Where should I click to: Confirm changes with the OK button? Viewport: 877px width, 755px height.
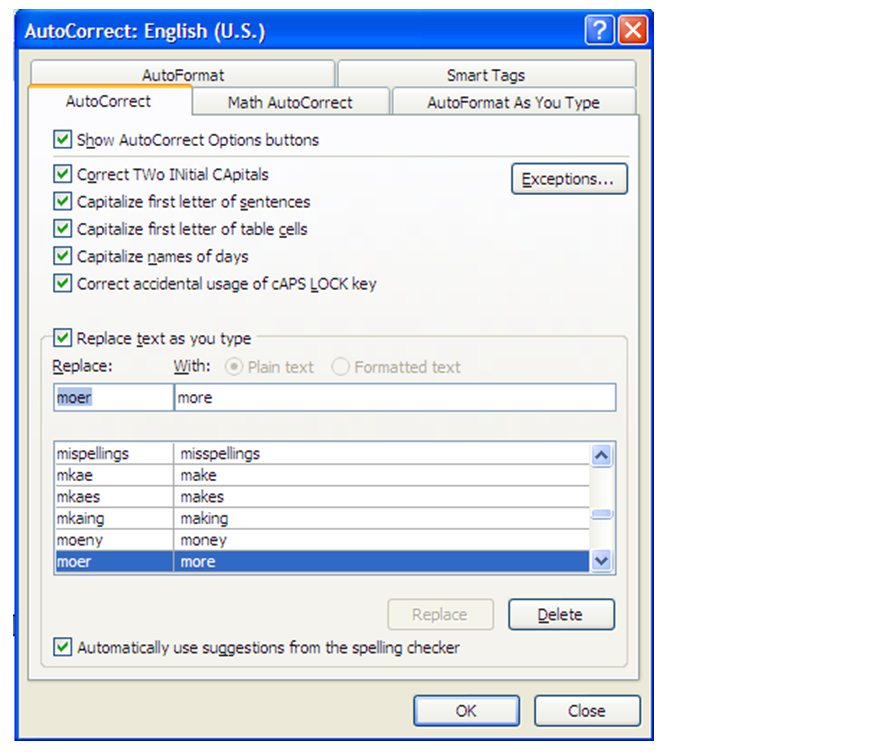[466, 711]
